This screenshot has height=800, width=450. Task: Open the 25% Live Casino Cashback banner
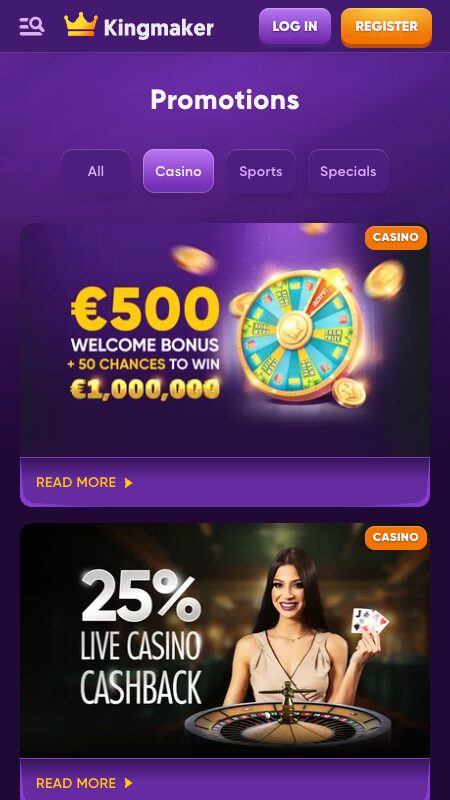224,640
